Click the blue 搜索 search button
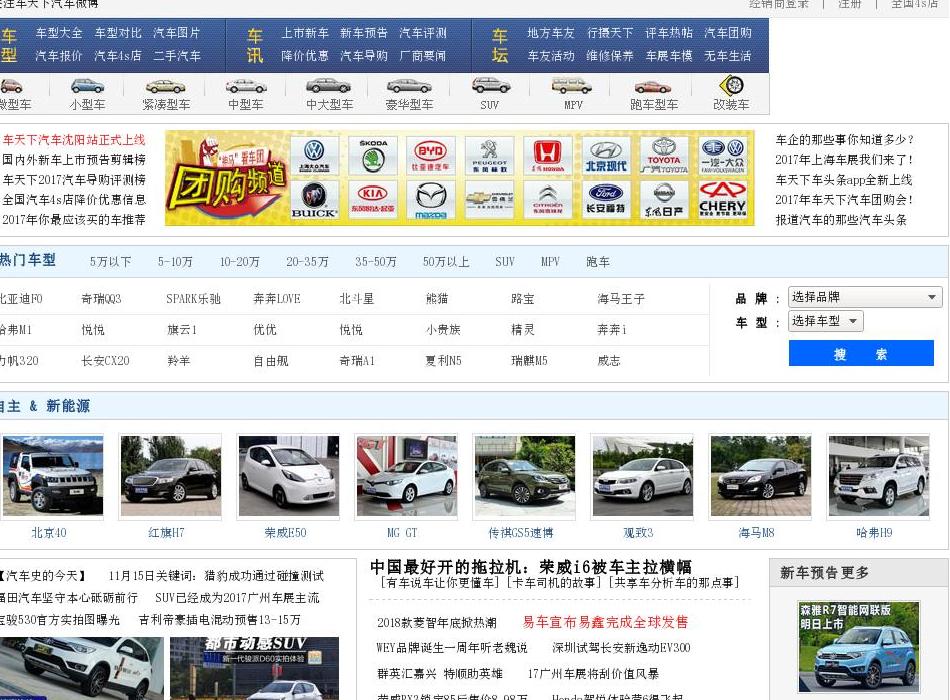 click(x=861, y=353)
